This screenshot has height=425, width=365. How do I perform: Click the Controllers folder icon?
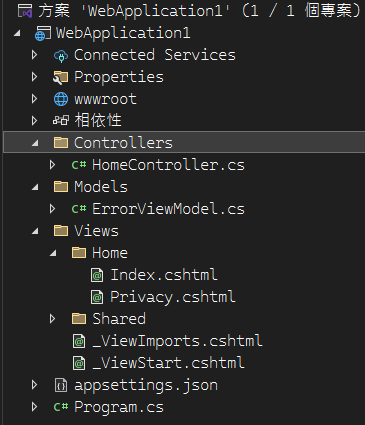61,143
